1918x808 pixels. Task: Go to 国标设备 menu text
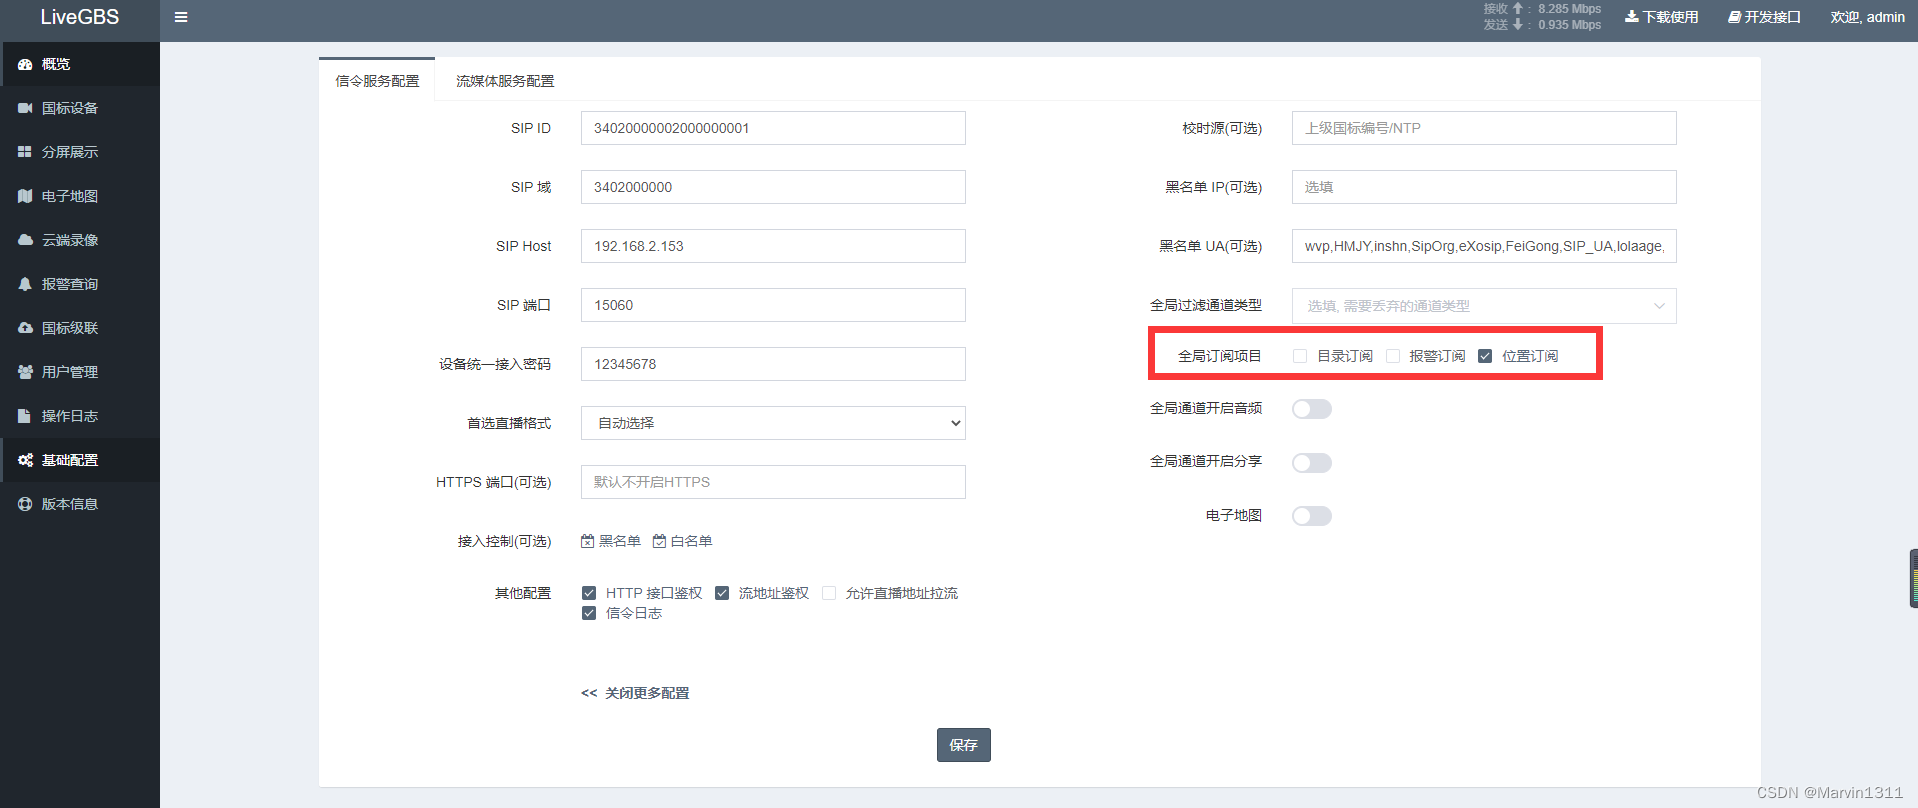tap(70, 108)
